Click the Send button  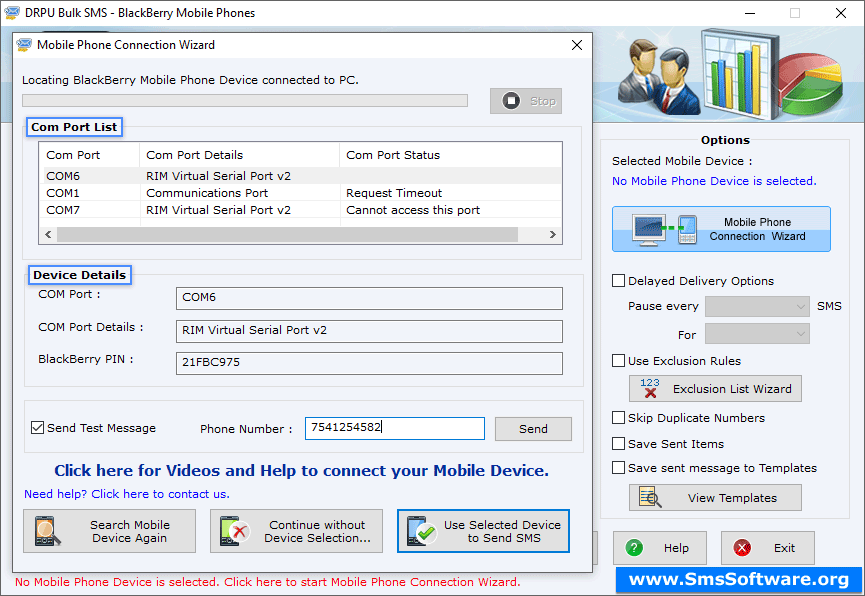tap(533, 429)
